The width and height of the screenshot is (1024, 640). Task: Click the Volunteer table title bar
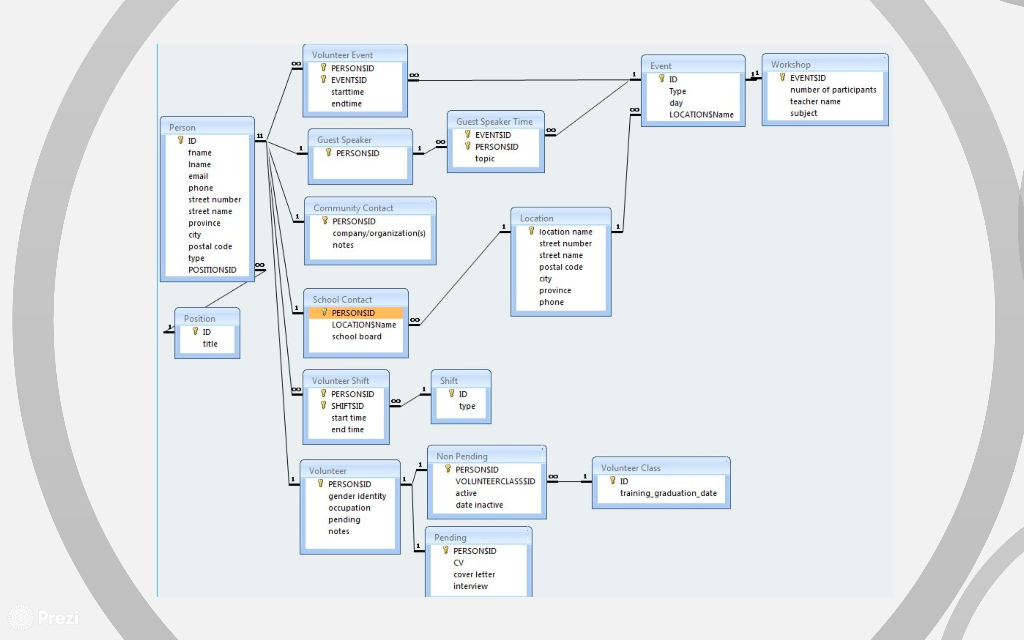[350, 470]
